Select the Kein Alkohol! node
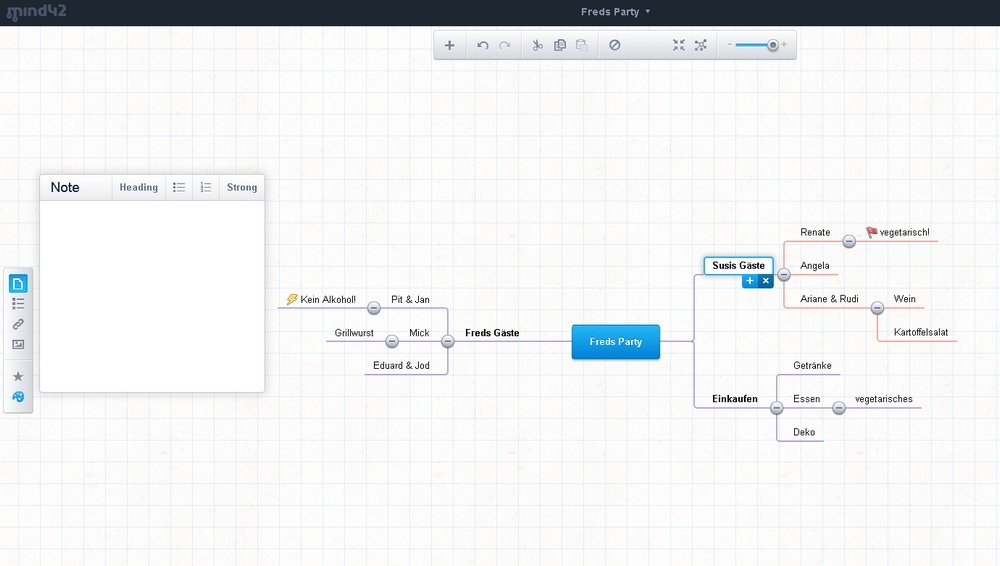The width and height of the screenshot is (1000, 566). pos(328,299)
